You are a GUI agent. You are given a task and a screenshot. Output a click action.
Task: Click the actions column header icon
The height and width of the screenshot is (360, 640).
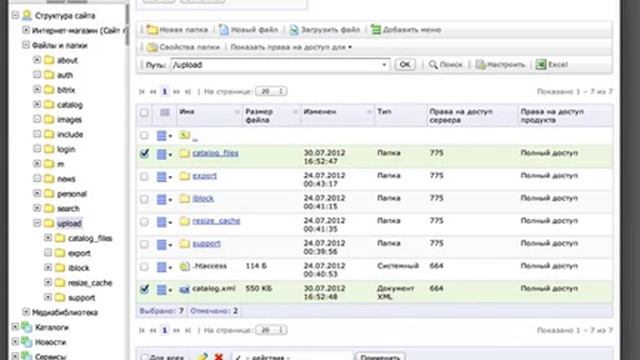coord(164,112)
